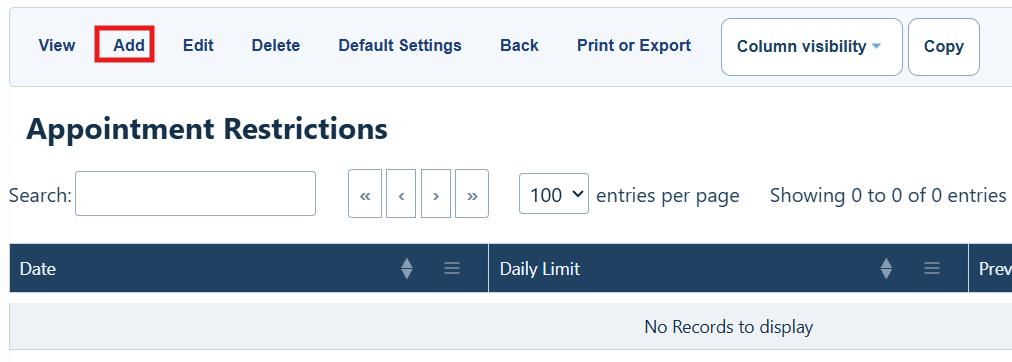Open Default Settings
Screen dimensions: 1012x362
400,45
